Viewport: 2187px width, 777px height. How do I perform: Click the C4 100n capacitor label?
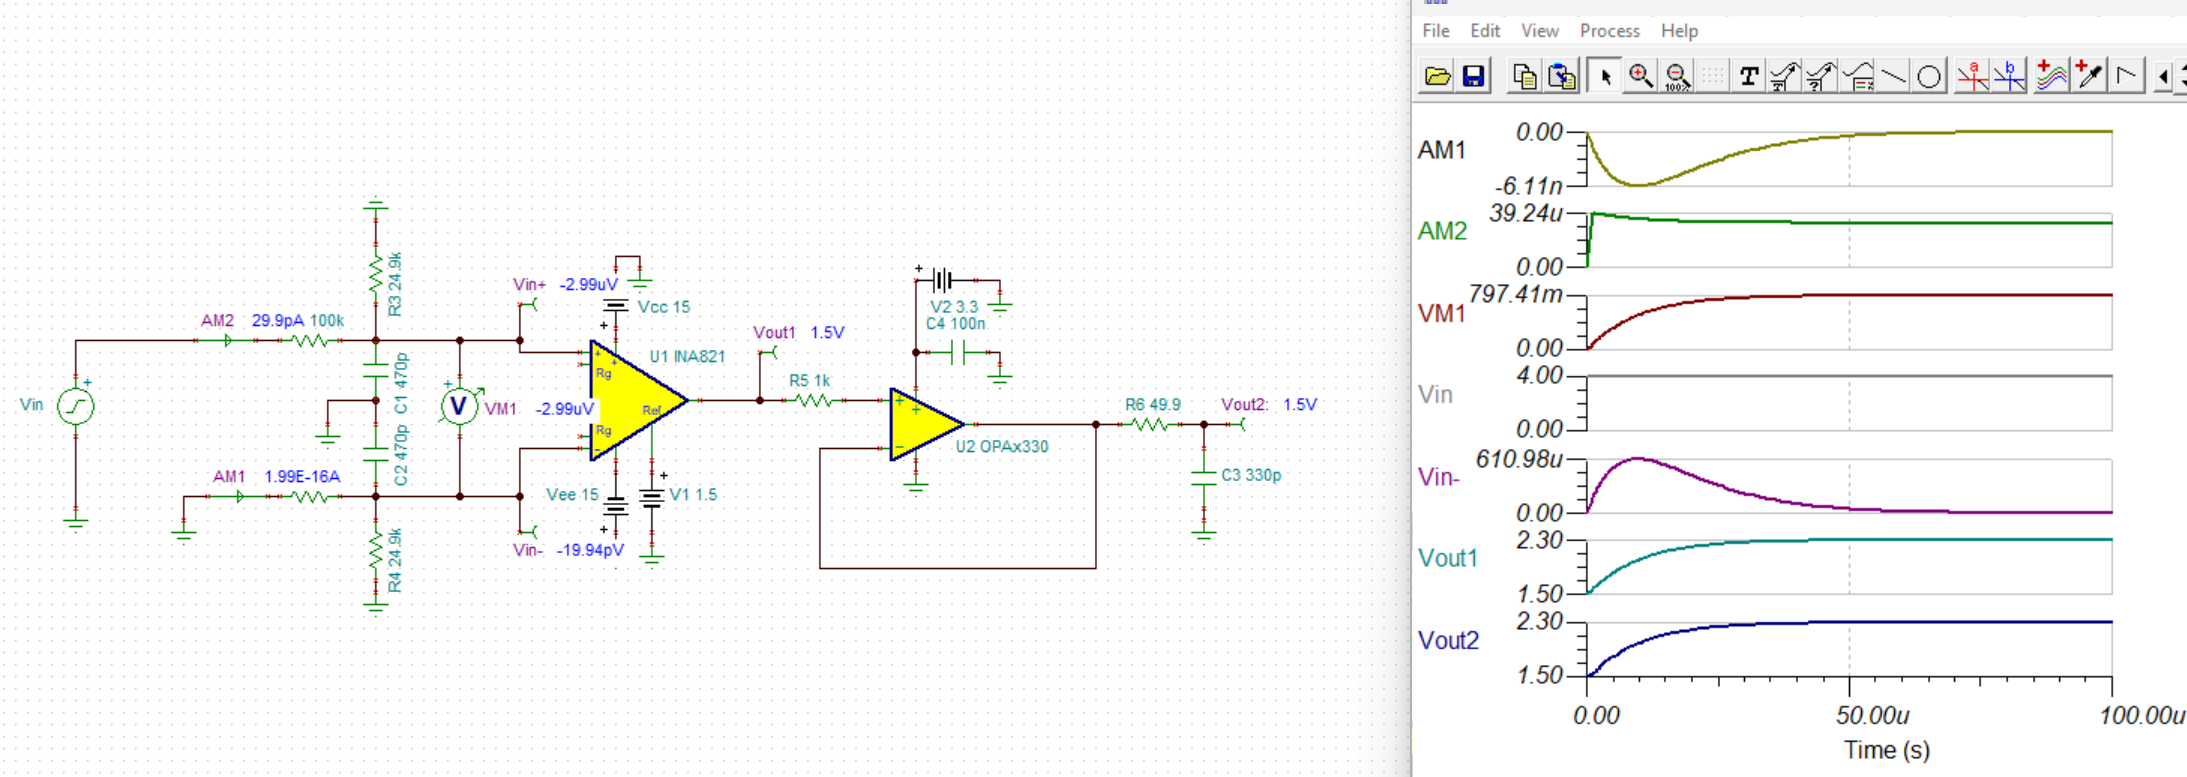[956, 323]
